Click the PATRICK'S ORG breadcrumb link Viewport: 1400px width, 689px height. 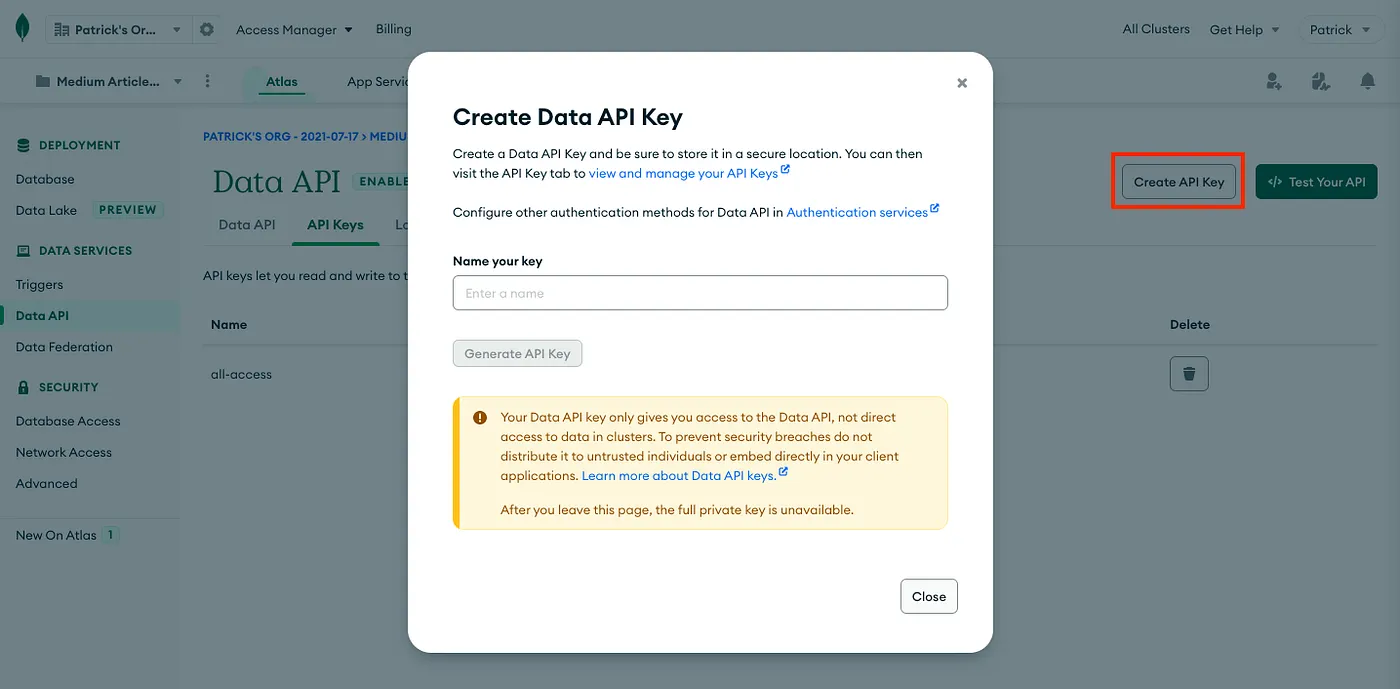click(x=280, y=136)
